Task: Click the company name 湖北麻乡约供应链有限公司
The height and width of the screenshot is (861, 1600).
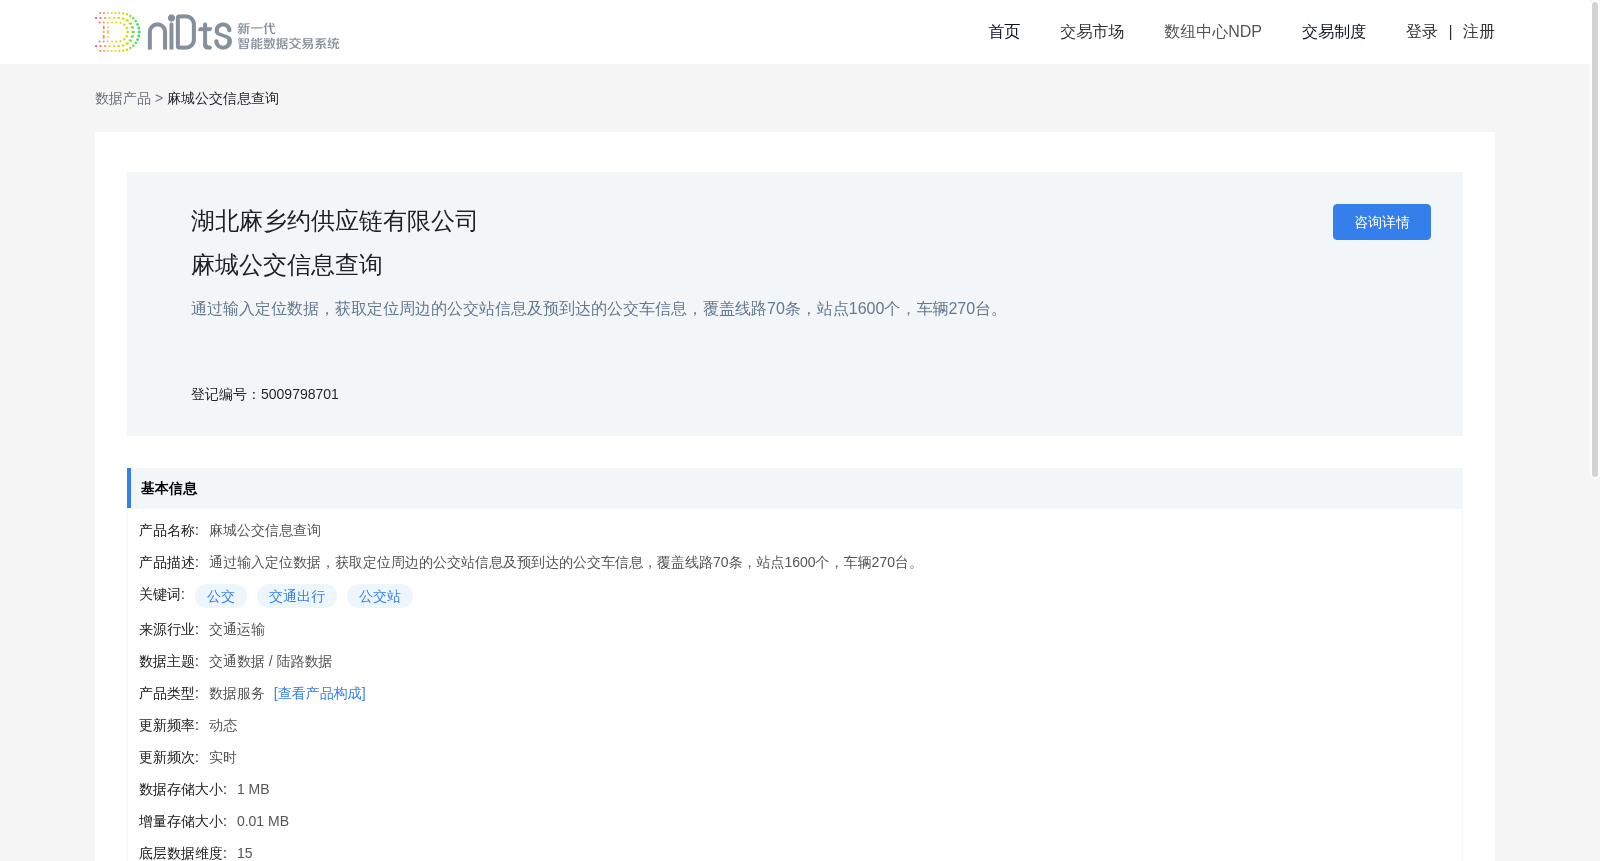Action: pos(334,221)
